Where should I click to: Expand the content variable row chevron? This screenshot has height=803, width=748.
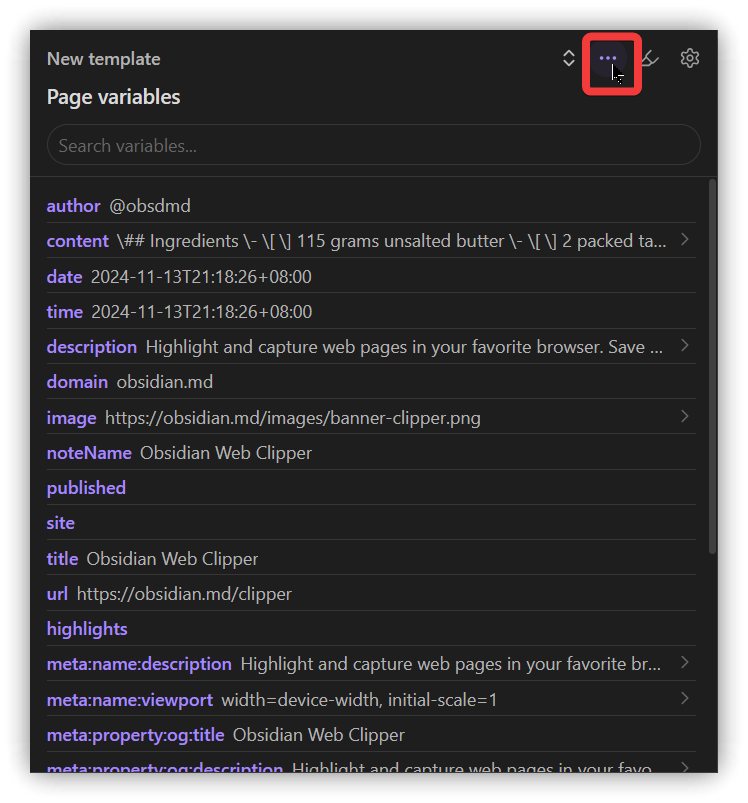click(685, 240)
